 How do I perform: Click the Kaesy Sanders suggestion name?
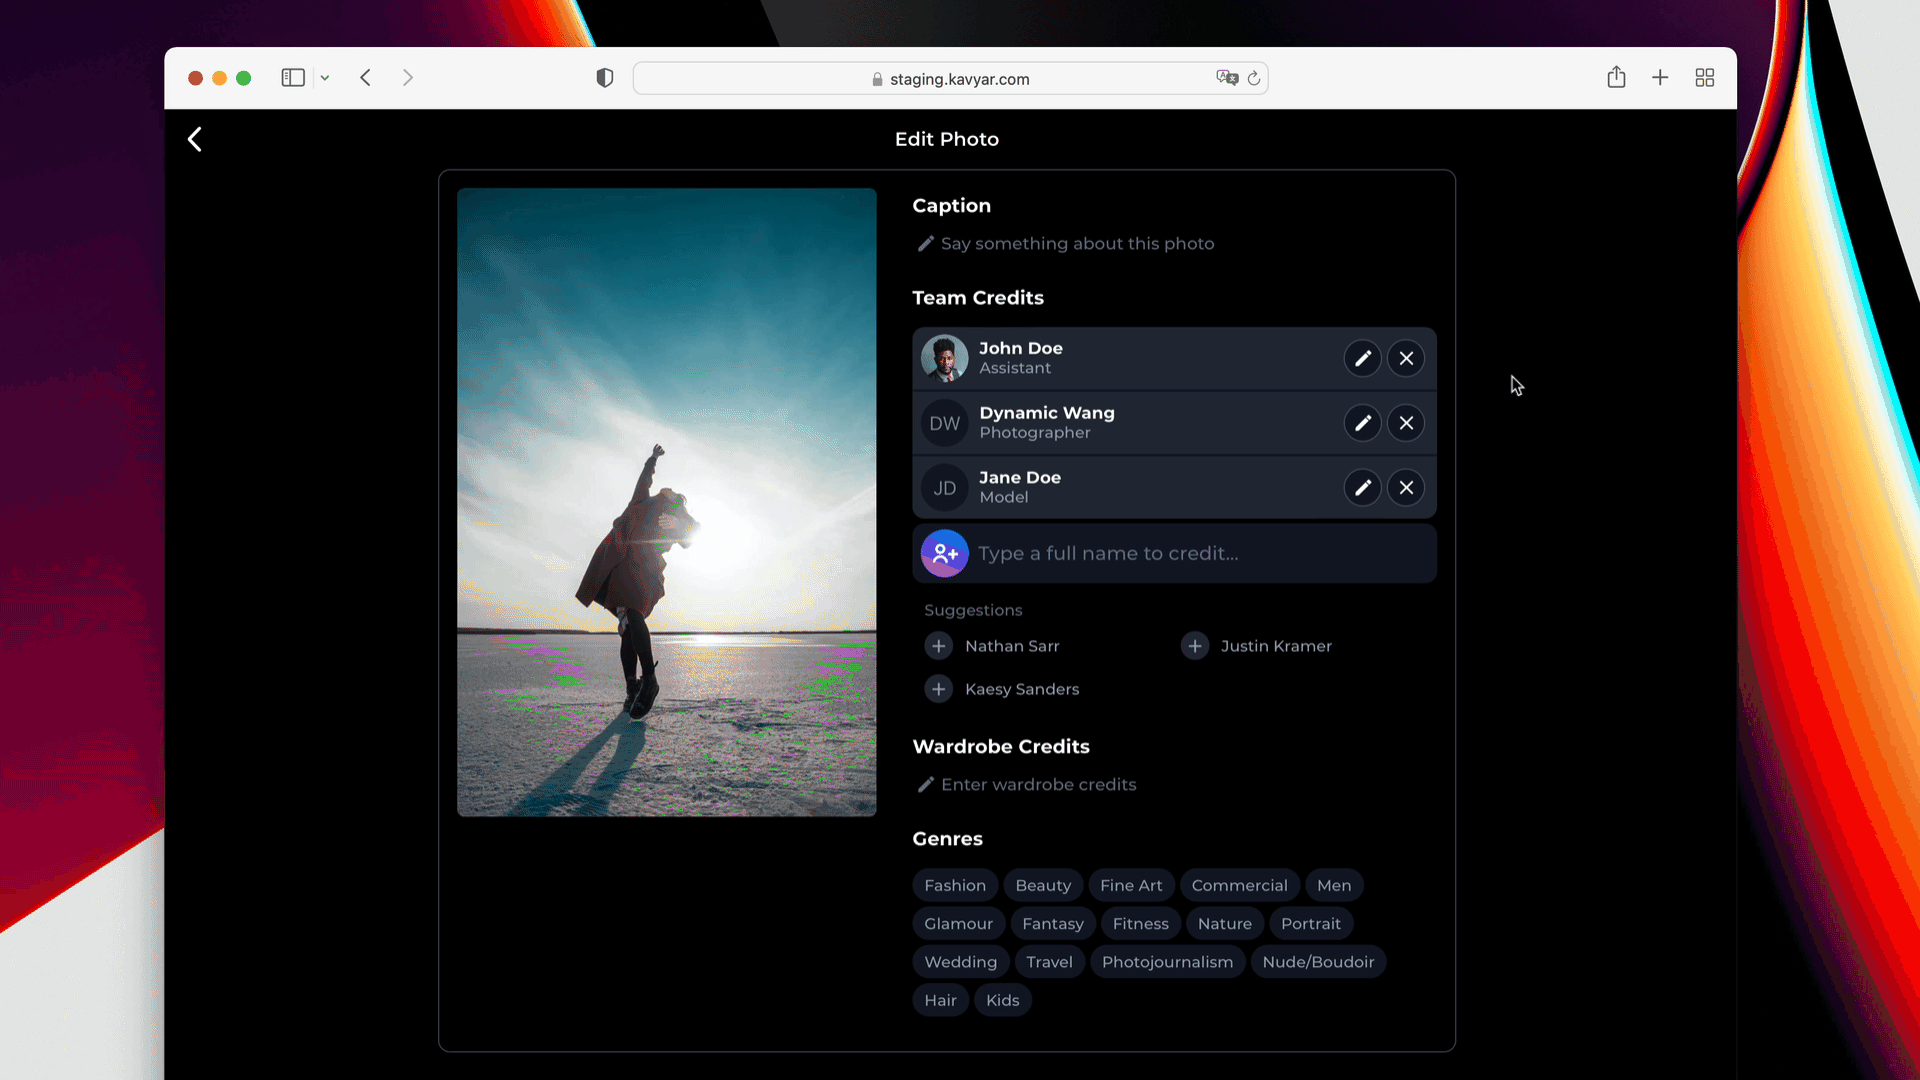1022,689
